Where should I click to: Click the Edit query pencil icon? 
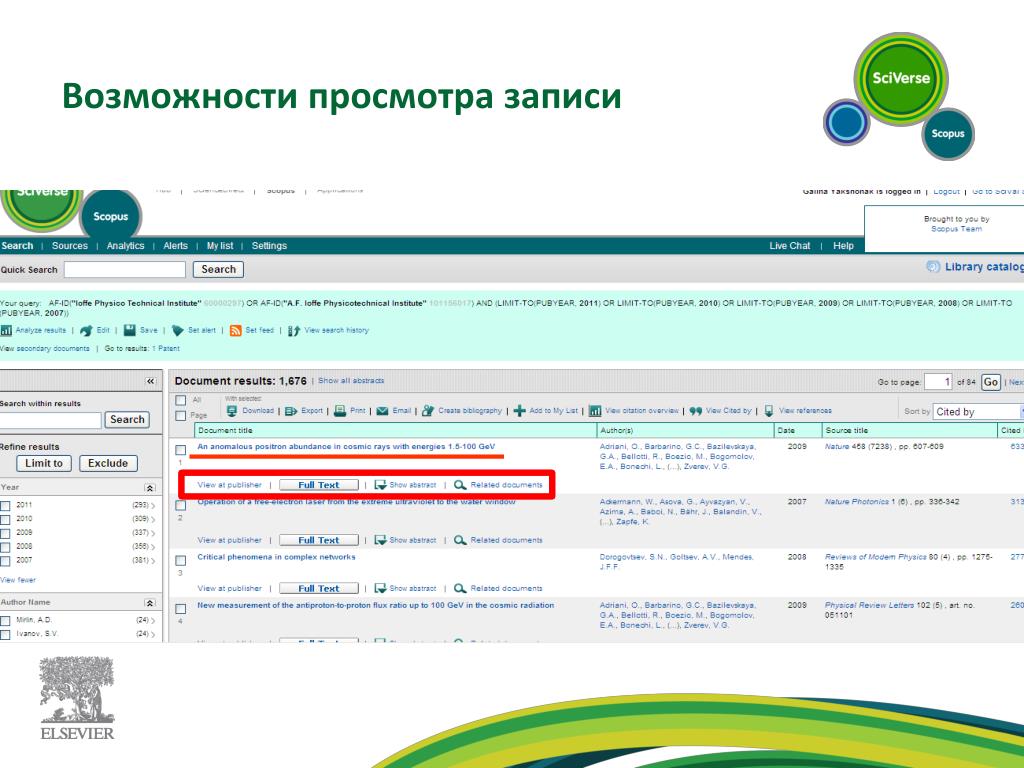click(86, 330)
